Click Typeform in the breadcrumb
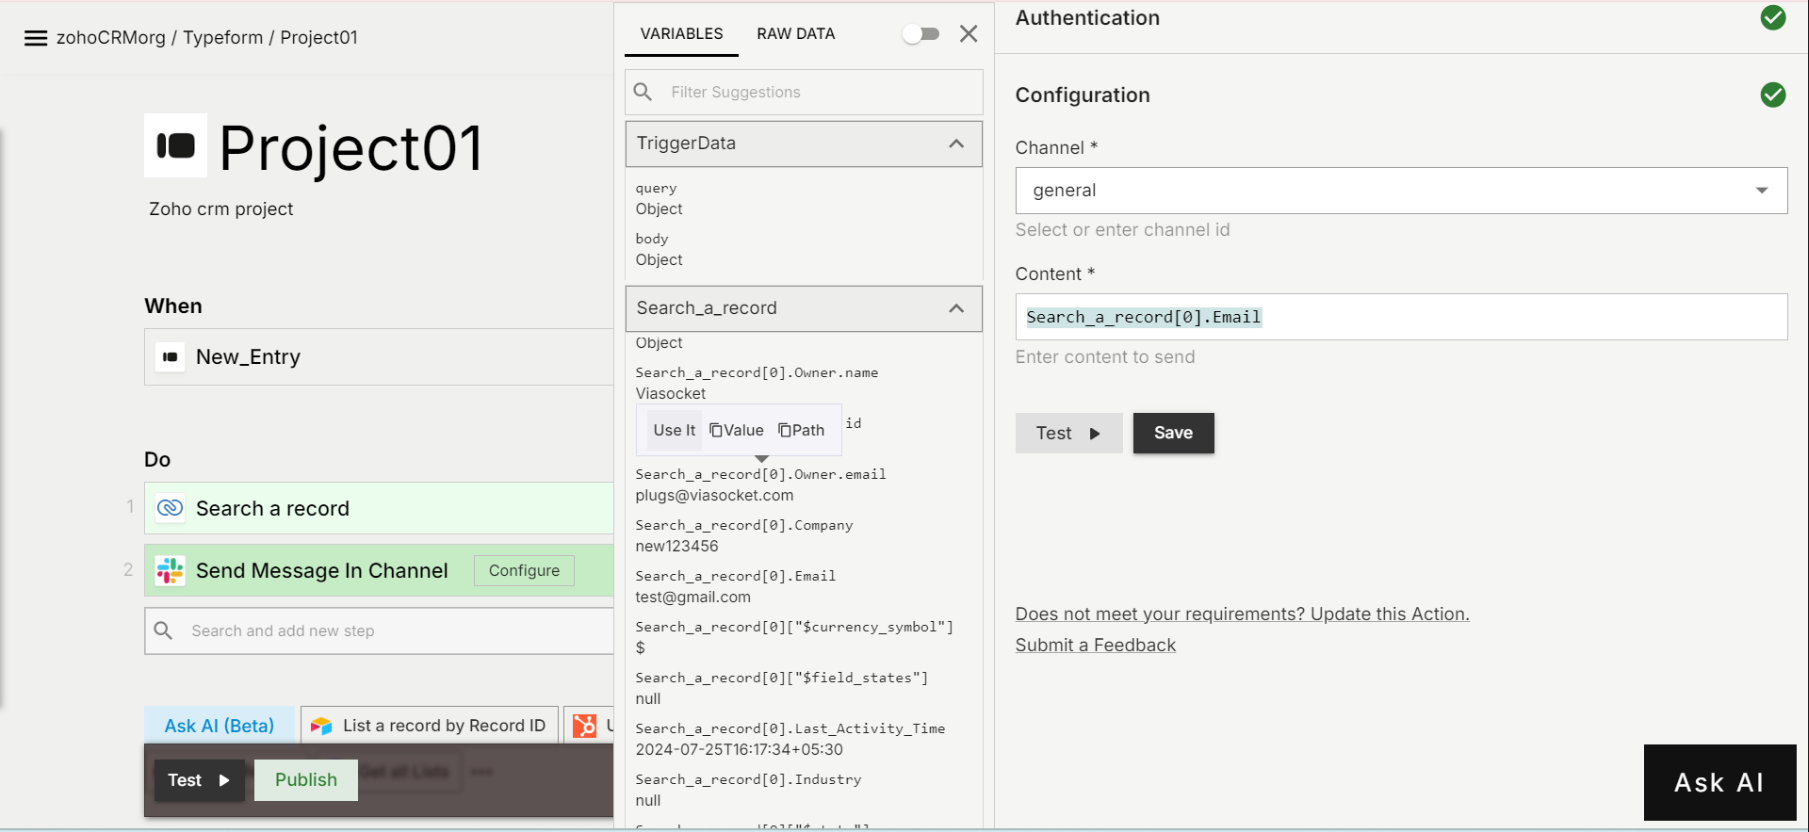The height and width of the screenshot is (832, 1809). [223, 38]
